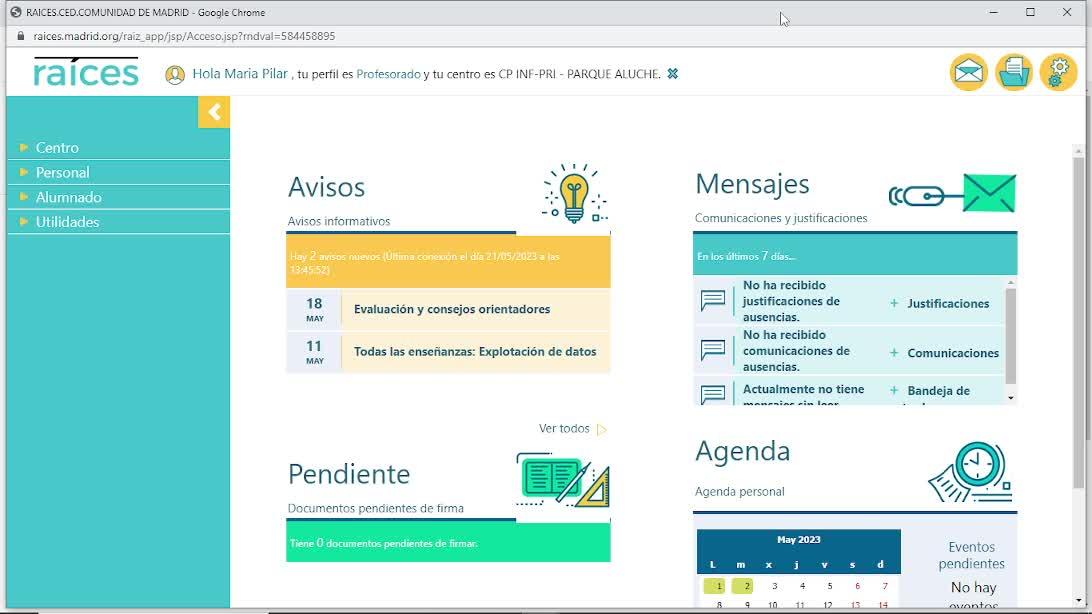This screenshot has width=1092, height=614.
Task: Click the green pending documents banner
Action: (x=448, y=542)
